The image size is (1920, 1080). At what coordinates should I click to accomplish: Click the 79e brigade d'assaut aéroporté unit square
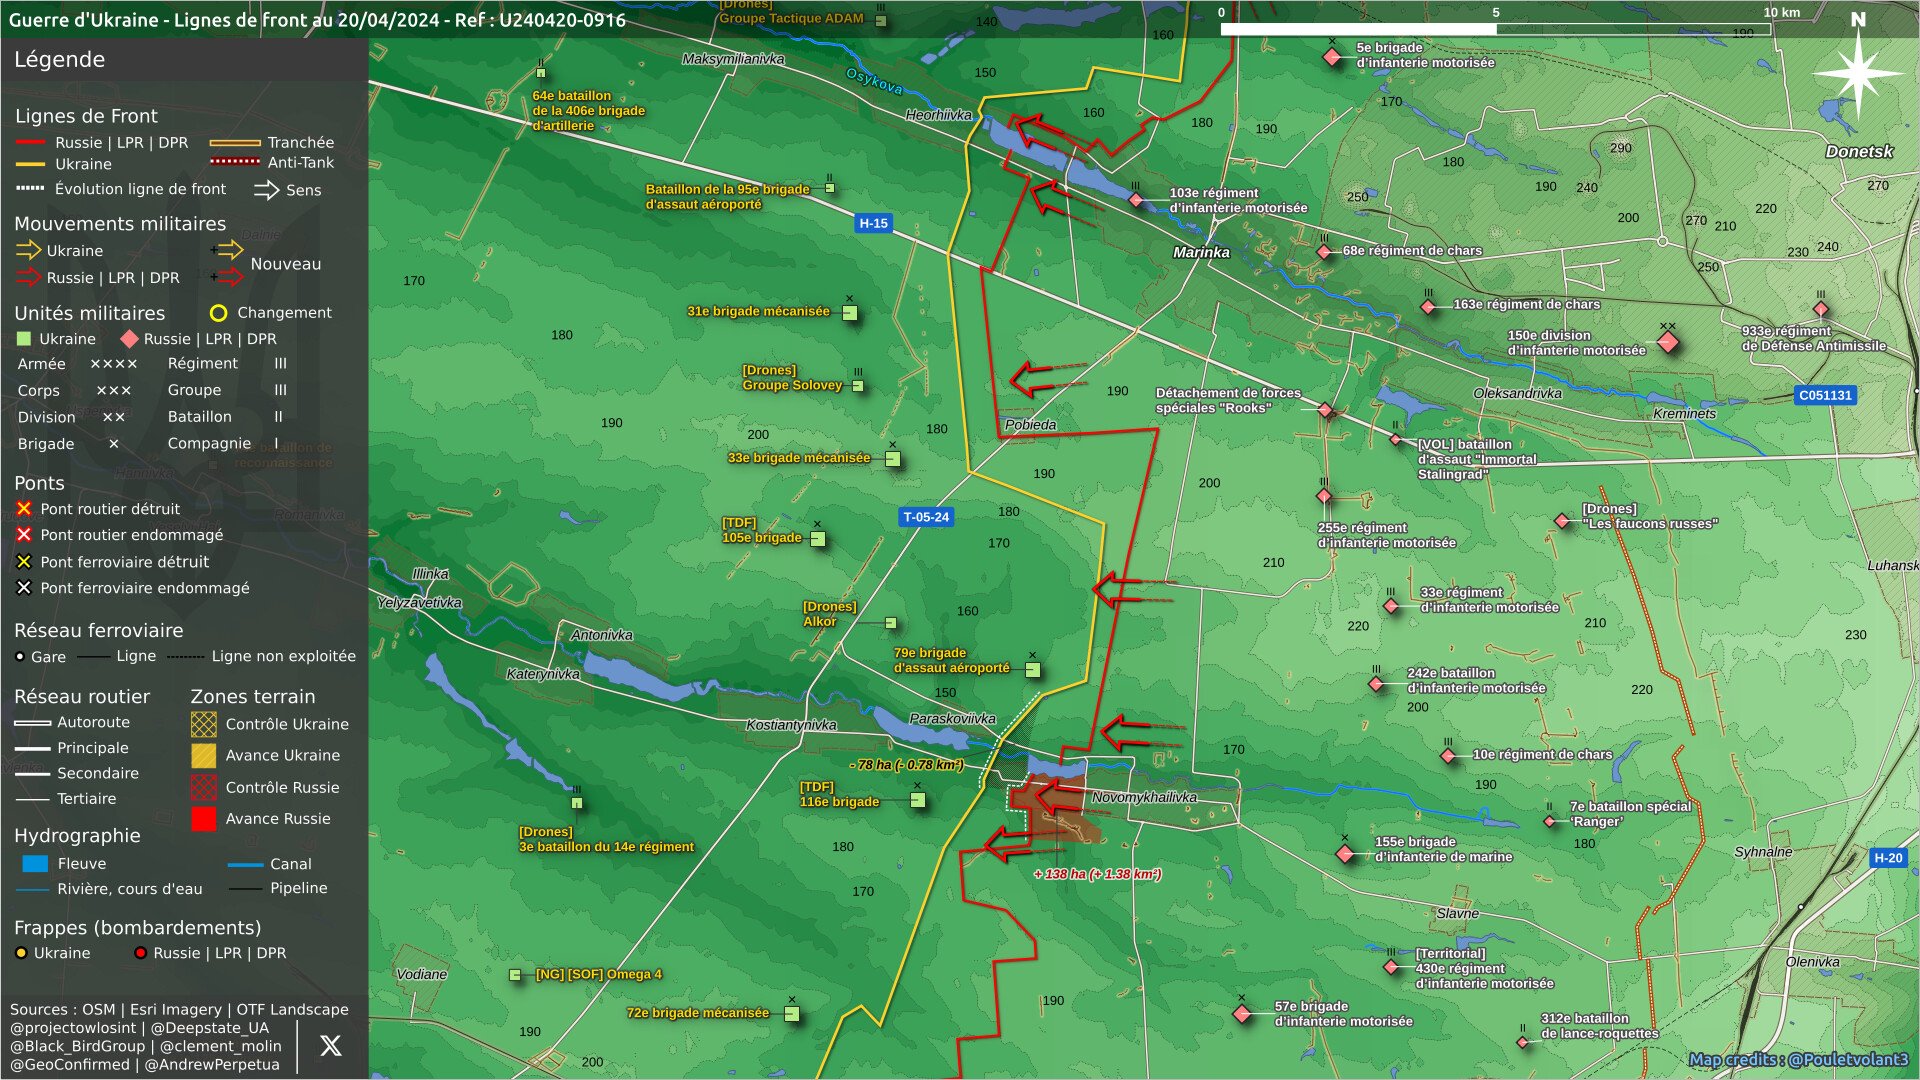point(1033,670)
